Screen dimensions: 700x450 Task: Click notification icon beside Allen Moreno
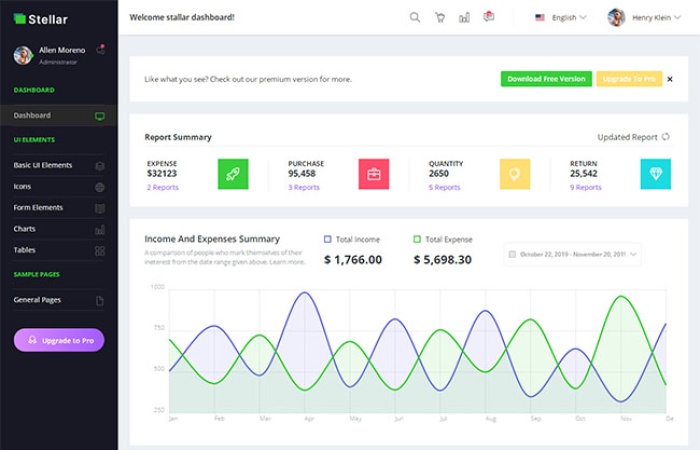(100, 50)
